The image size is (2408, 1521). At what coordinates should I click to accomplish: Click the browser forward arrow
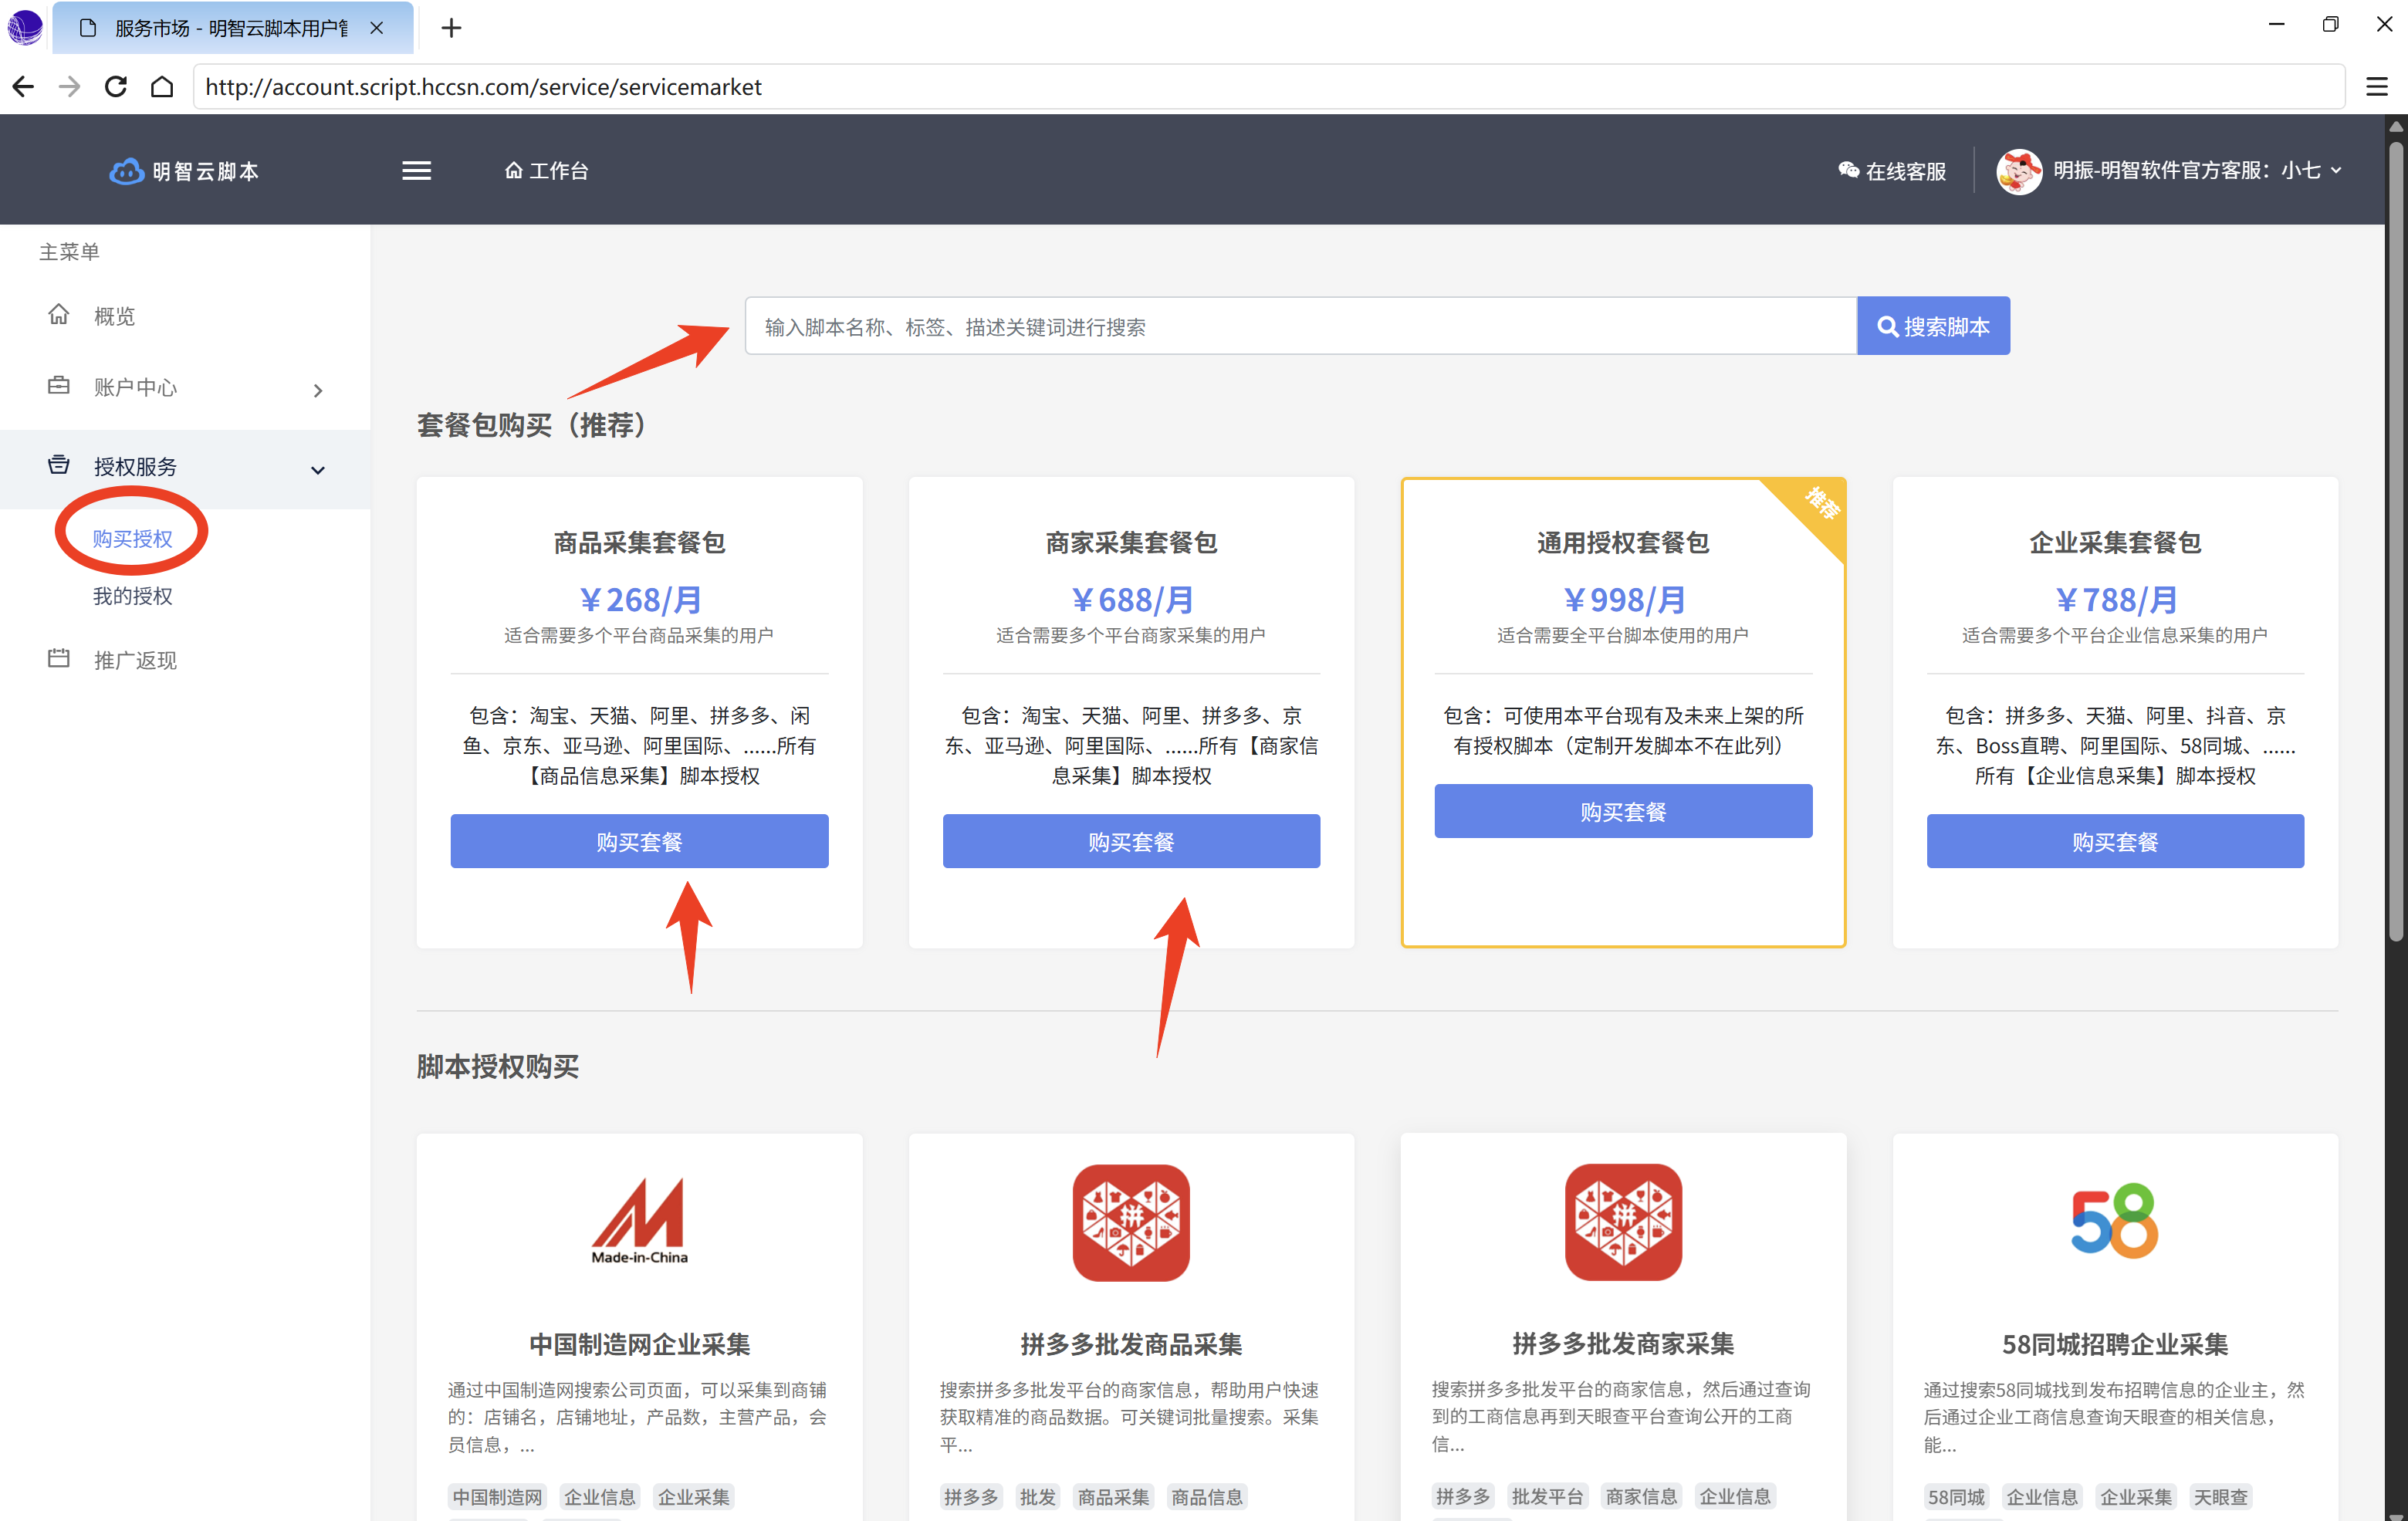point(69,87)
